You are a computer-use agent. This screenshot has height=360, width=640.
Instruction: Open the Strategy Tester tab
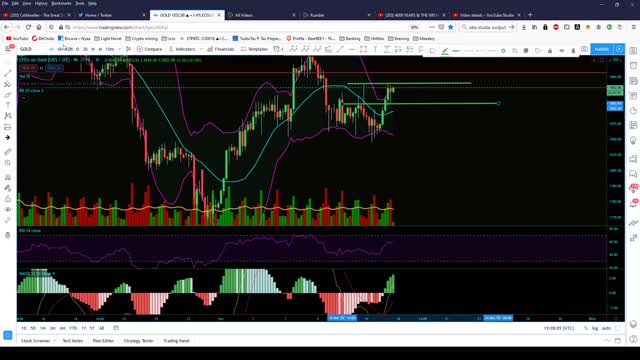coord(138,341)
